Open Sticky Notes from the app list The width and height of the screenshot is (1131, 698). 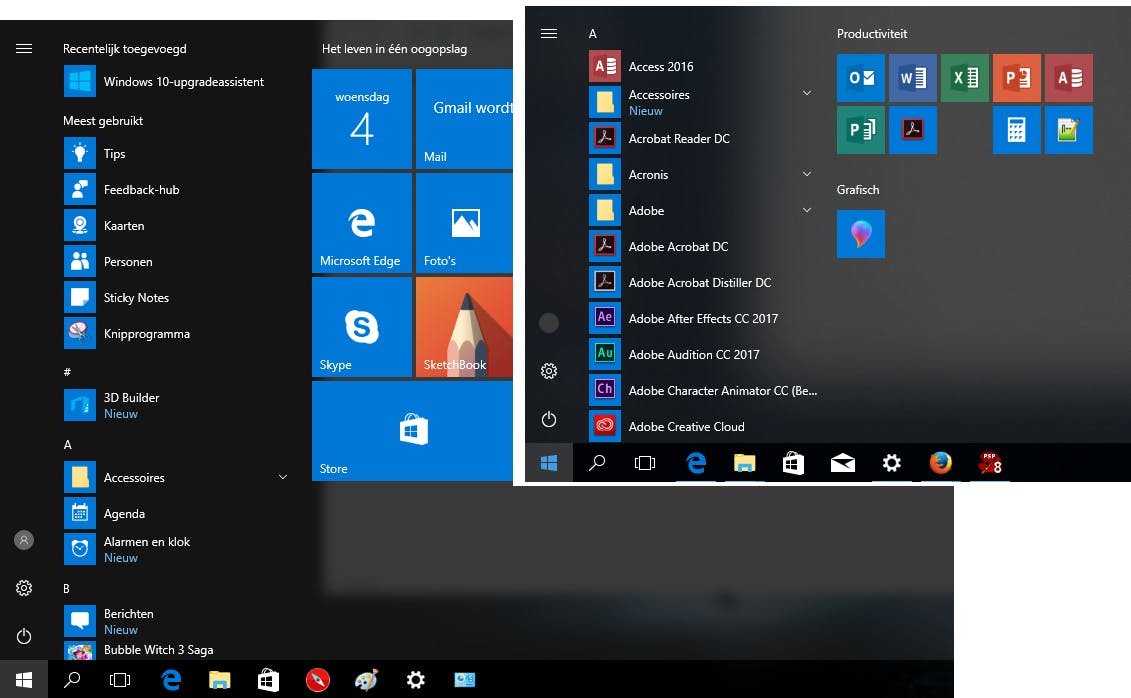136,298
